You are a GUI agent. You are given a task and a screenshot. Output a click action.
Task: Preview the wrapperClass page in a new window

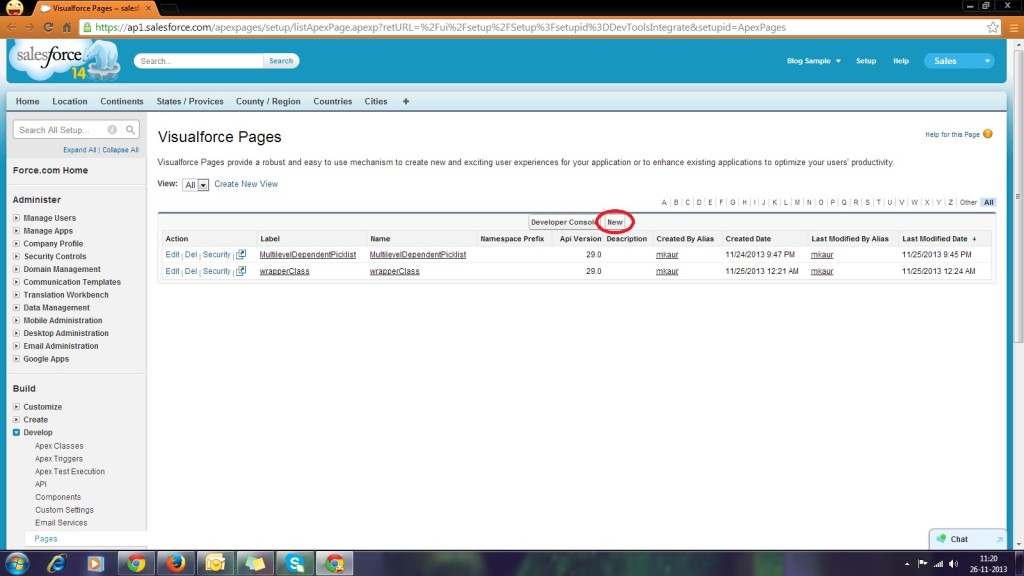point(241,270)
